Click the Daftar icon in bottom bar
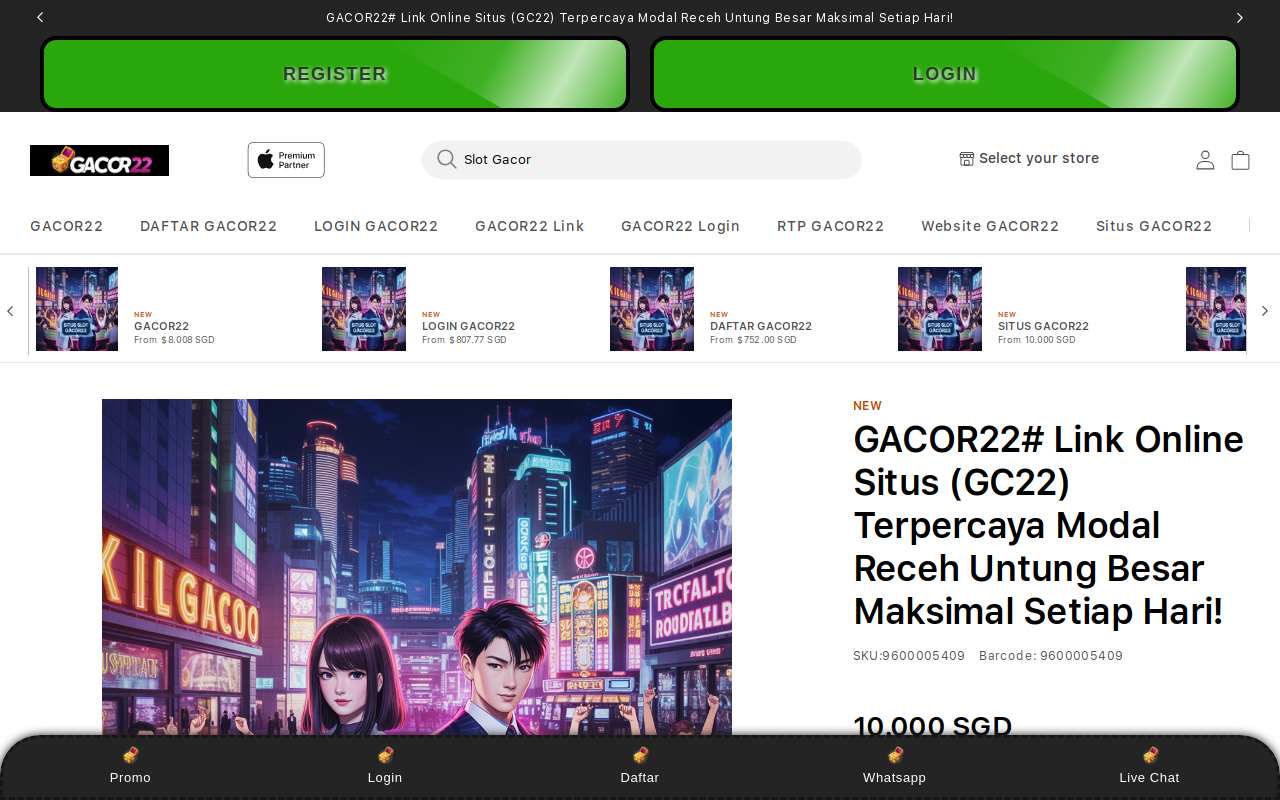 [x=640, y=755]
